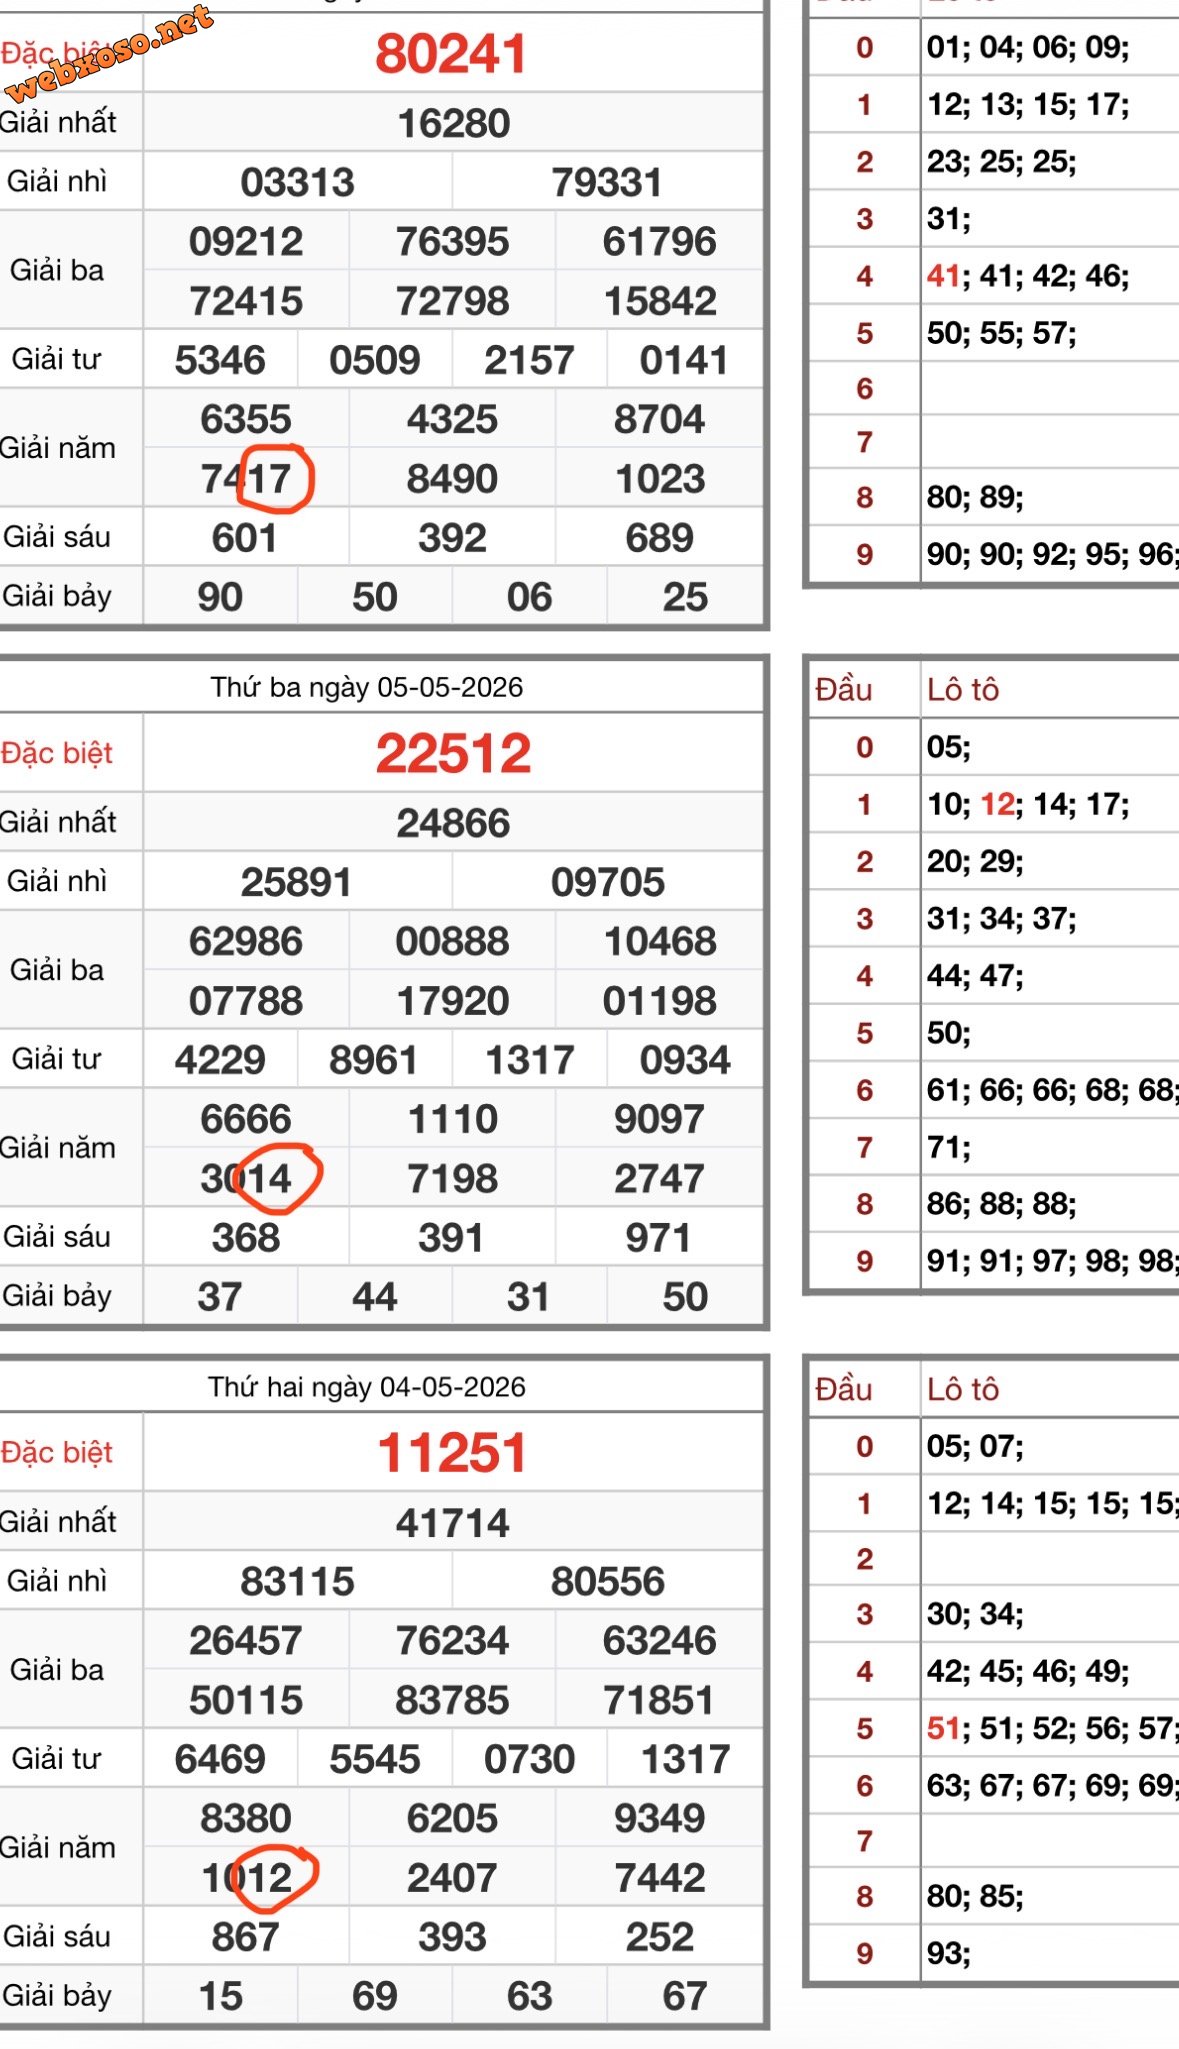Image resolution: width=1179 pixels, height=2049 pixels.
Task: Select fourth prize number 5346
Action: pos(220,361)
